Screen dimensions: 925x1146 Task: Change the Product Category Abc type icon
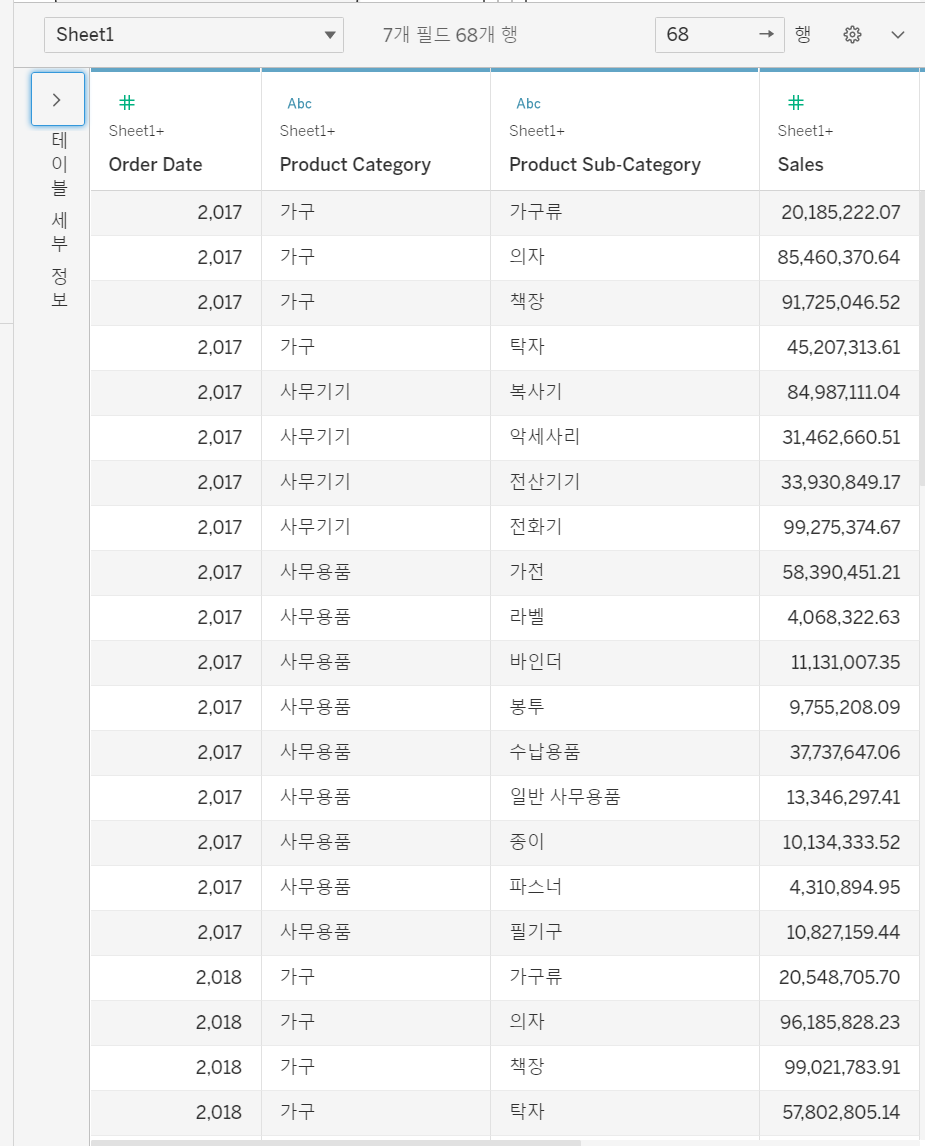point(300,104)
